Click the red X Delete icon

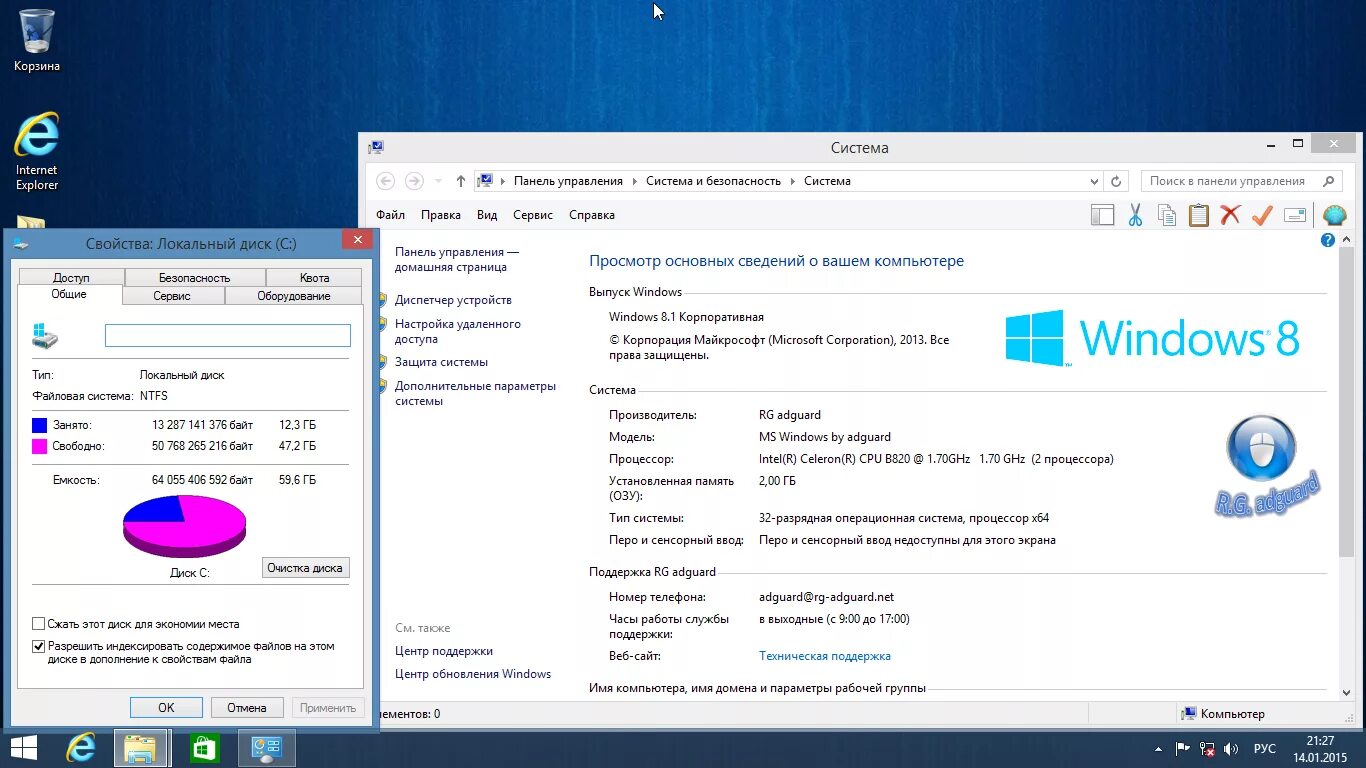[1230, 215]
